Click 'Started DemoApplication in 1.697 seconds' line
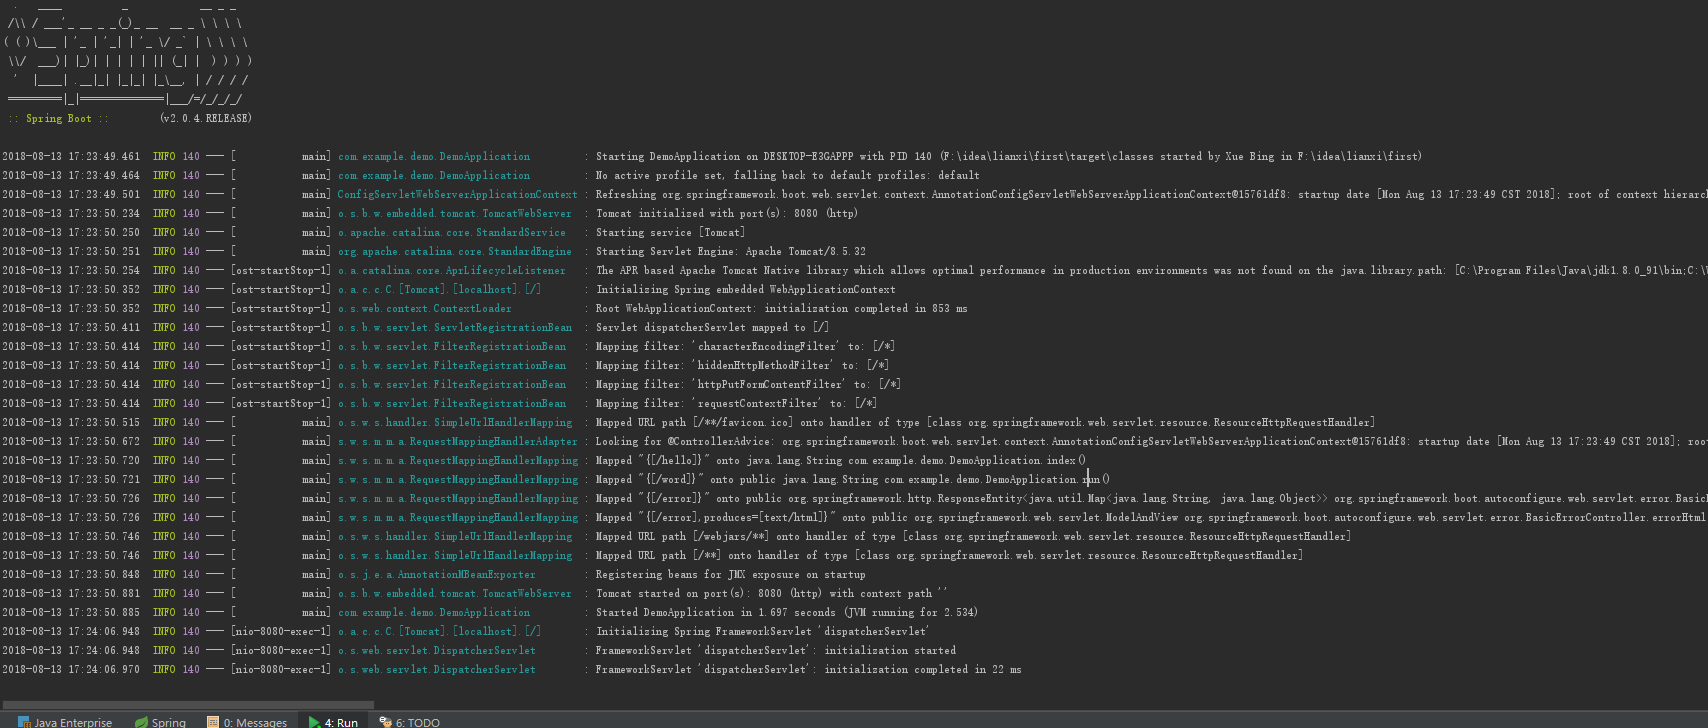This screenshot has height=728, width=1708. click(x=786, y=613)
